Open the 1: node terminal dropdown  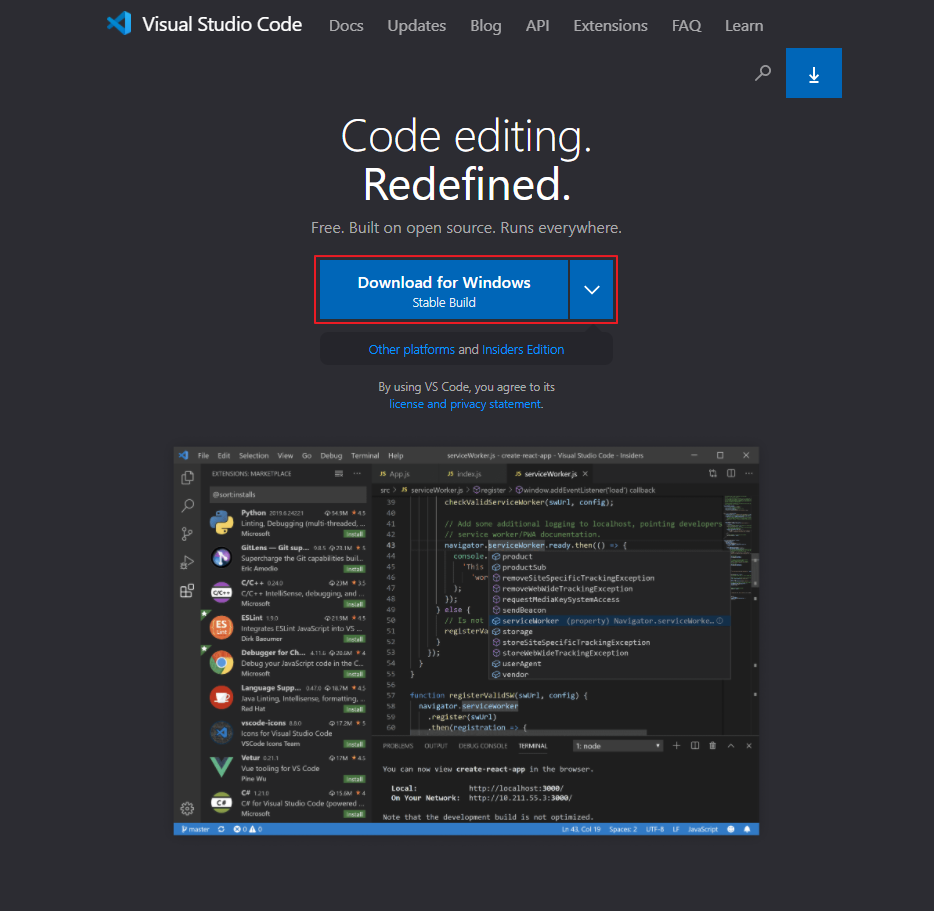618,746
